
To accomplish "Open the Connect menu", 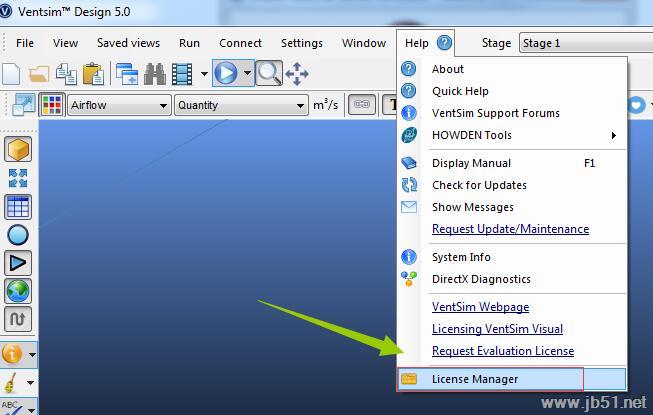I will [240, 43].
